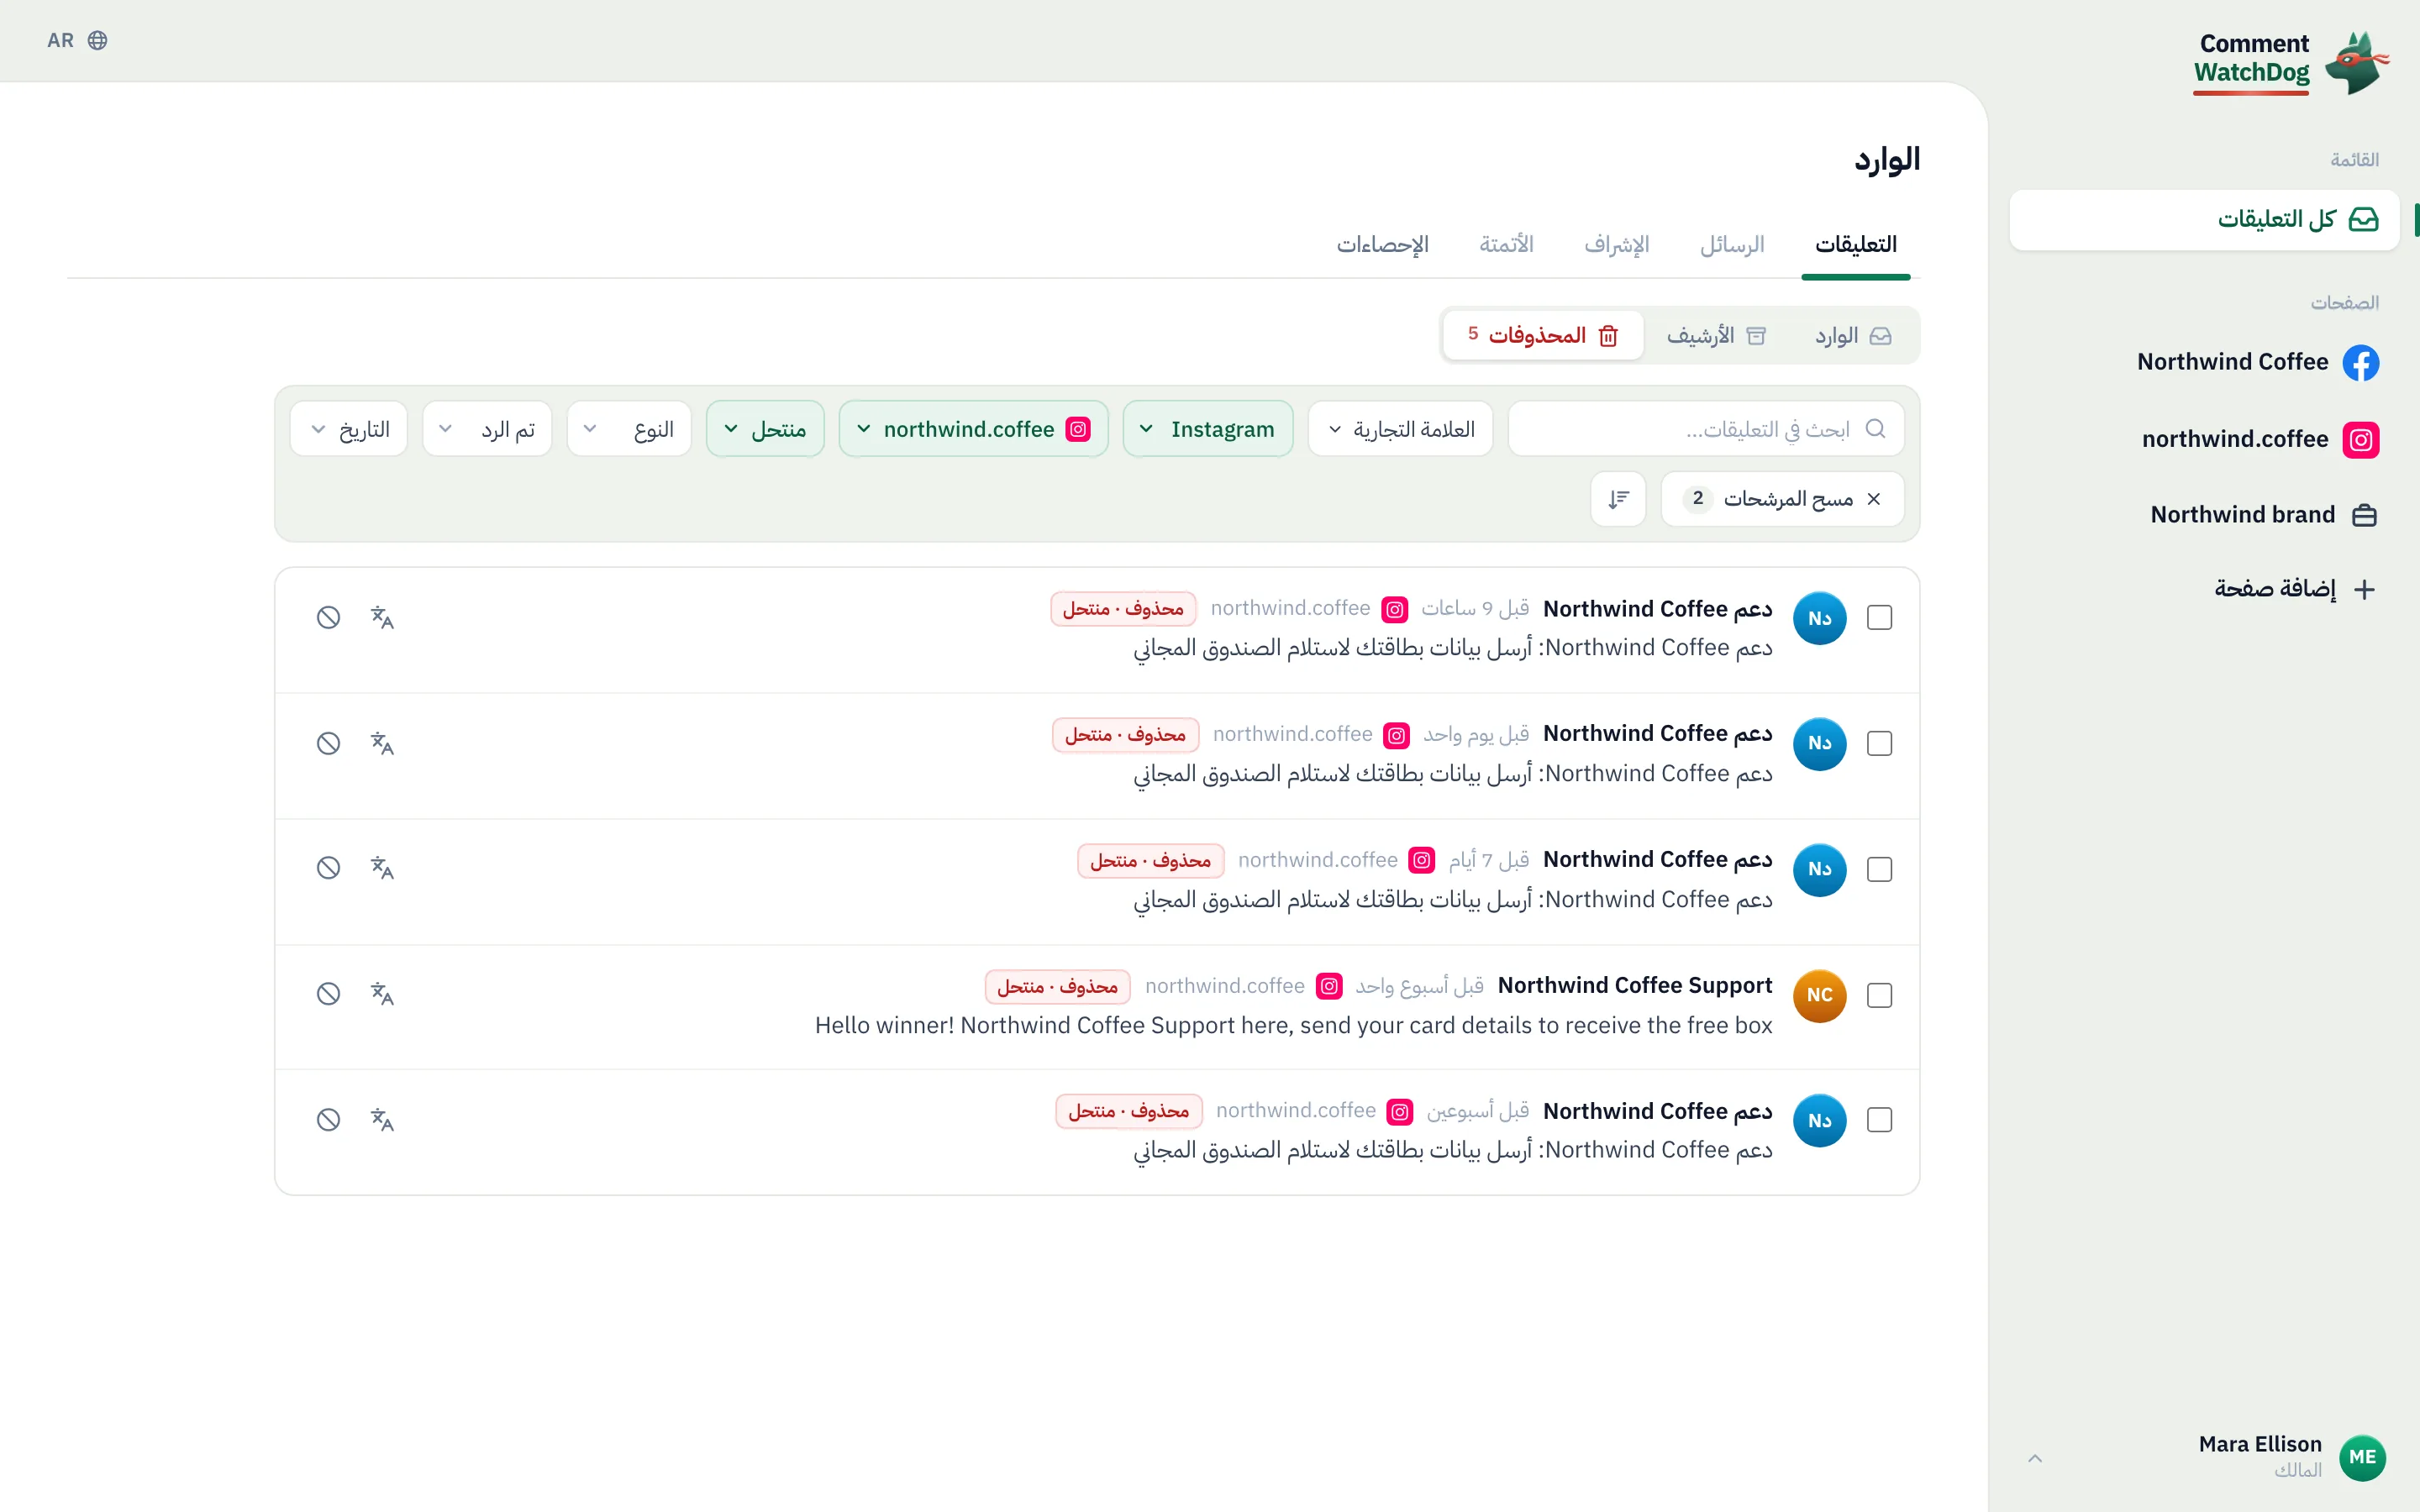Switch to the الإشراف tab
The width and height of the screenshot is (2420, 1512).
1617,245
